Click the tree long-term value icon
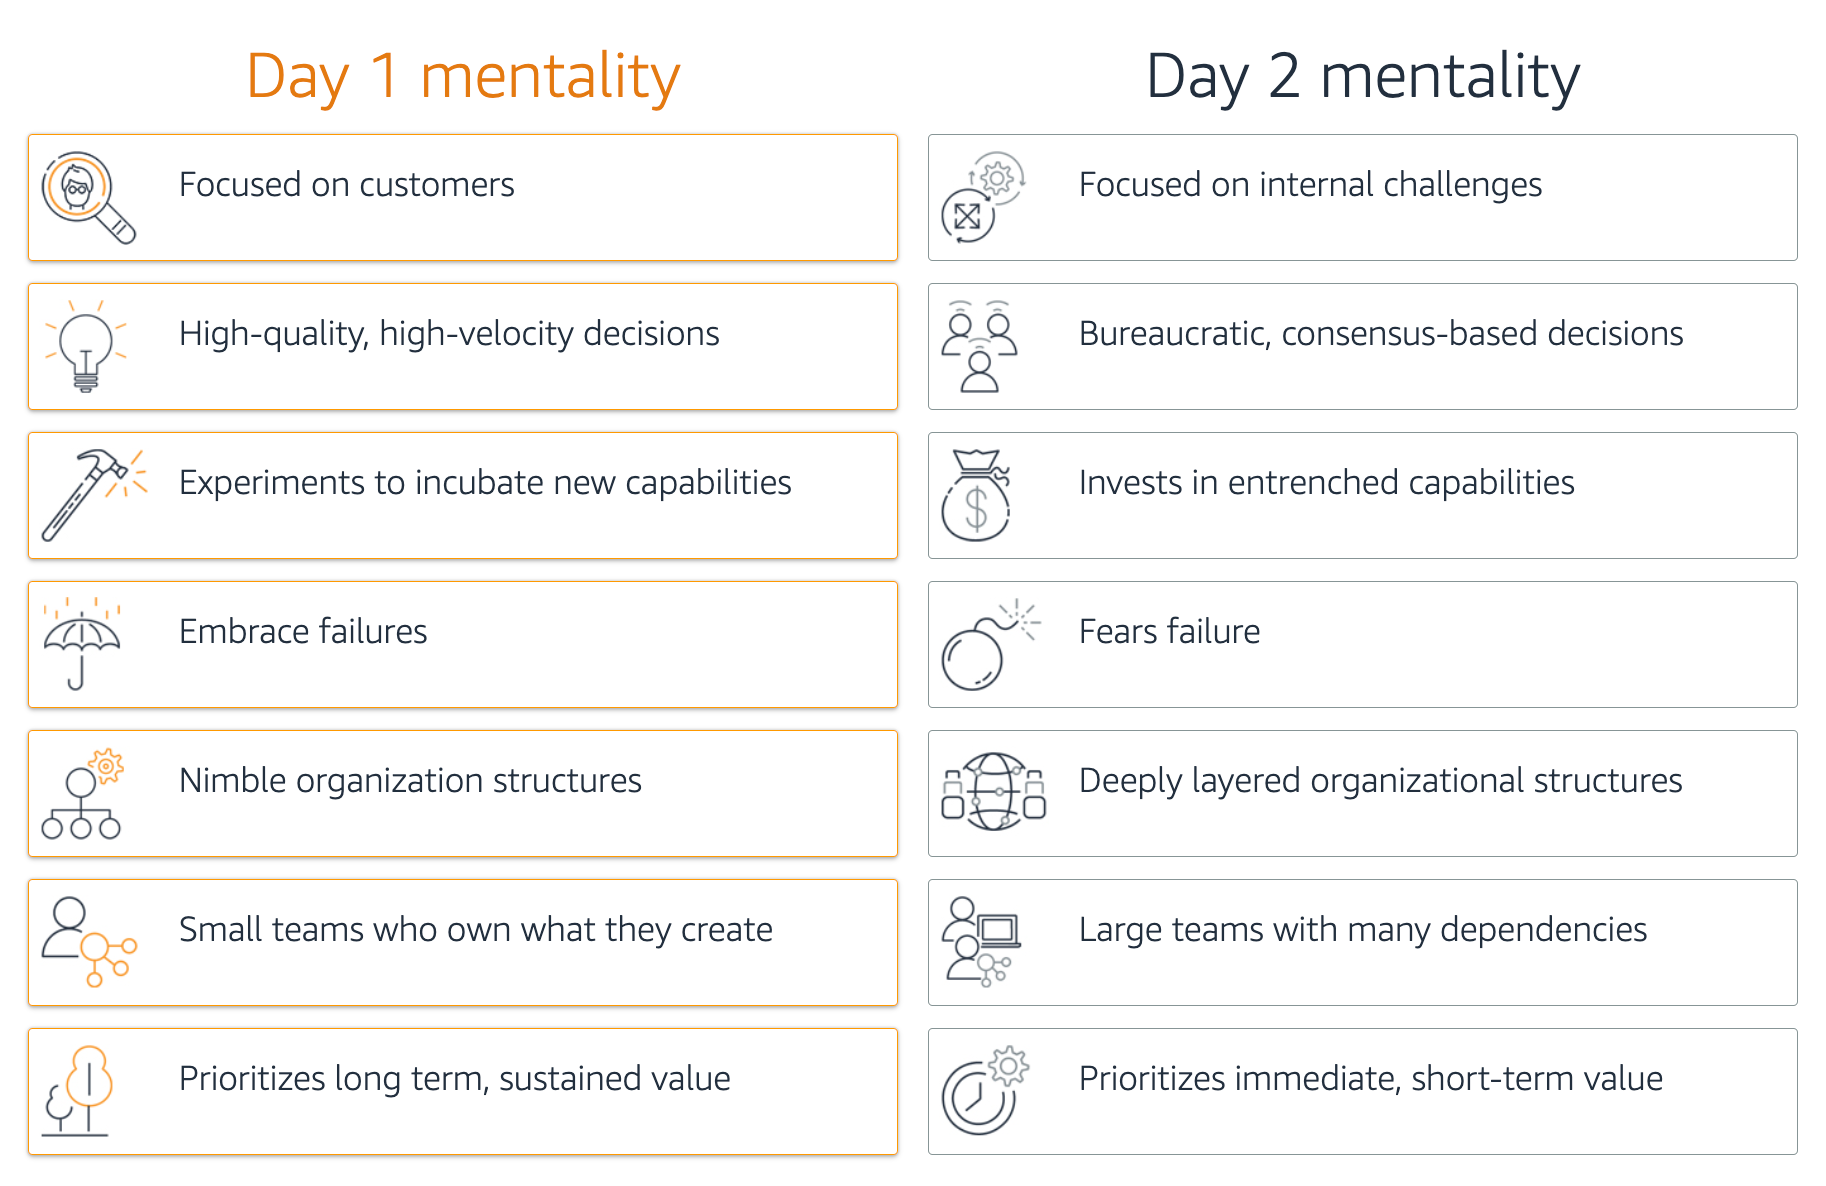The height and width of the screenshot is (1186, 1826). click(79, 1091)
